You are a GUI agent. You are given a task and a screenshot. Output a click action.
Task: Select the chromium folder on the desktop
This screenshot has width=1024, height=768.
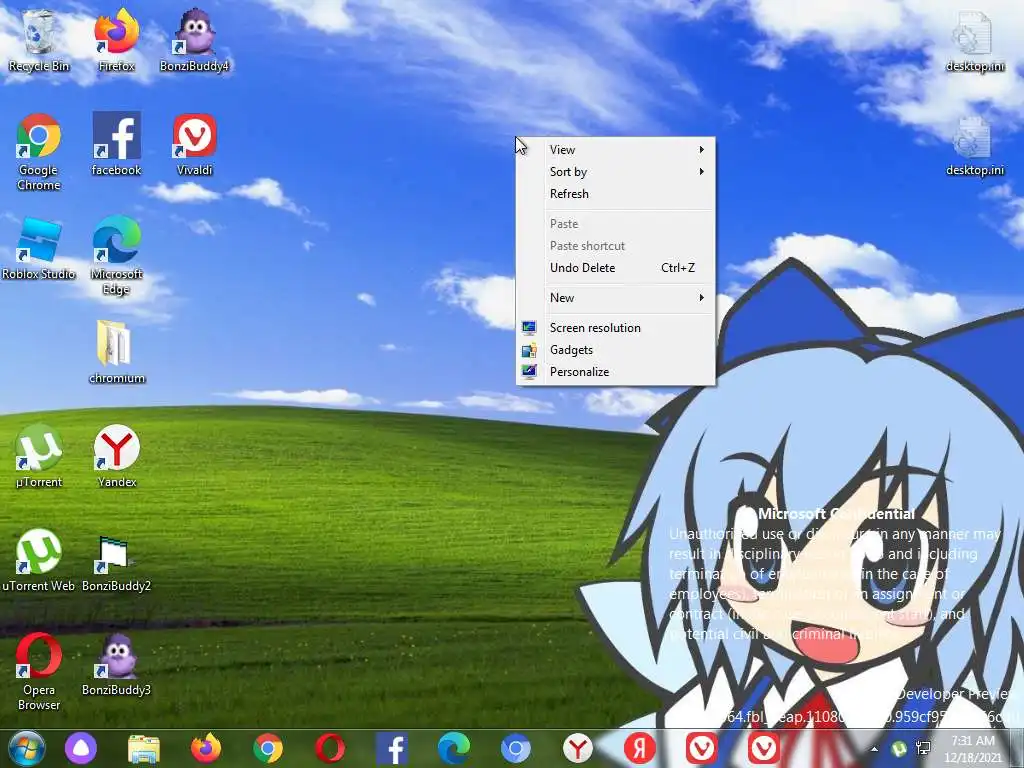click(x=116, y=352)
